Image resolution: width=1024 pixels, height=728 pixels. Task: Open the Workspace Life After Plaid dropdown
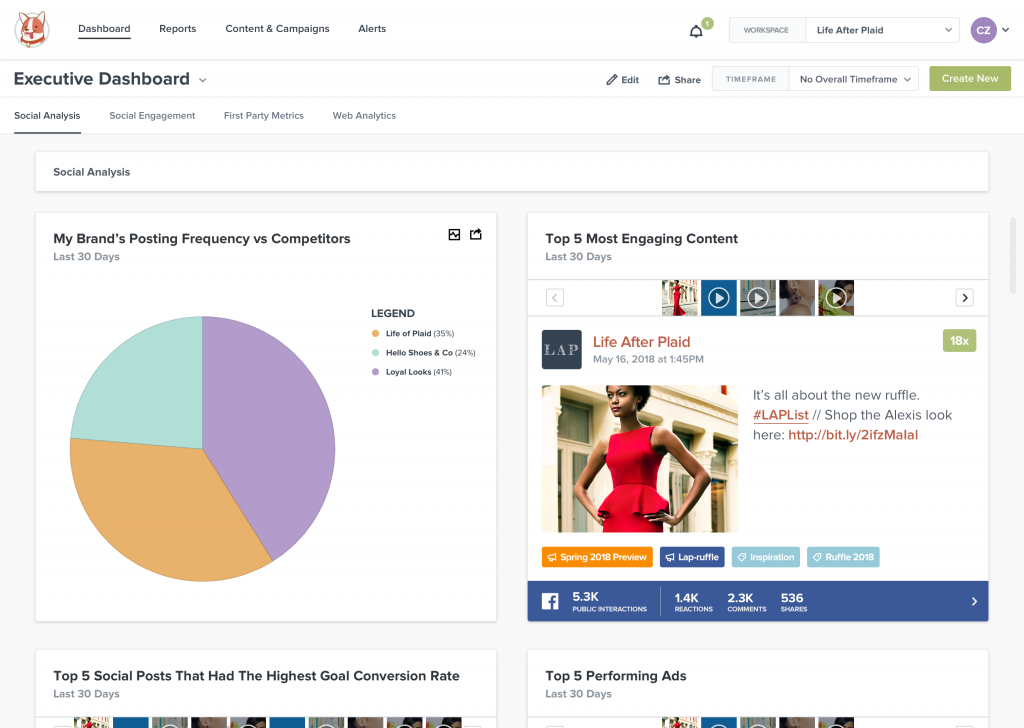(x=883, y=30)
